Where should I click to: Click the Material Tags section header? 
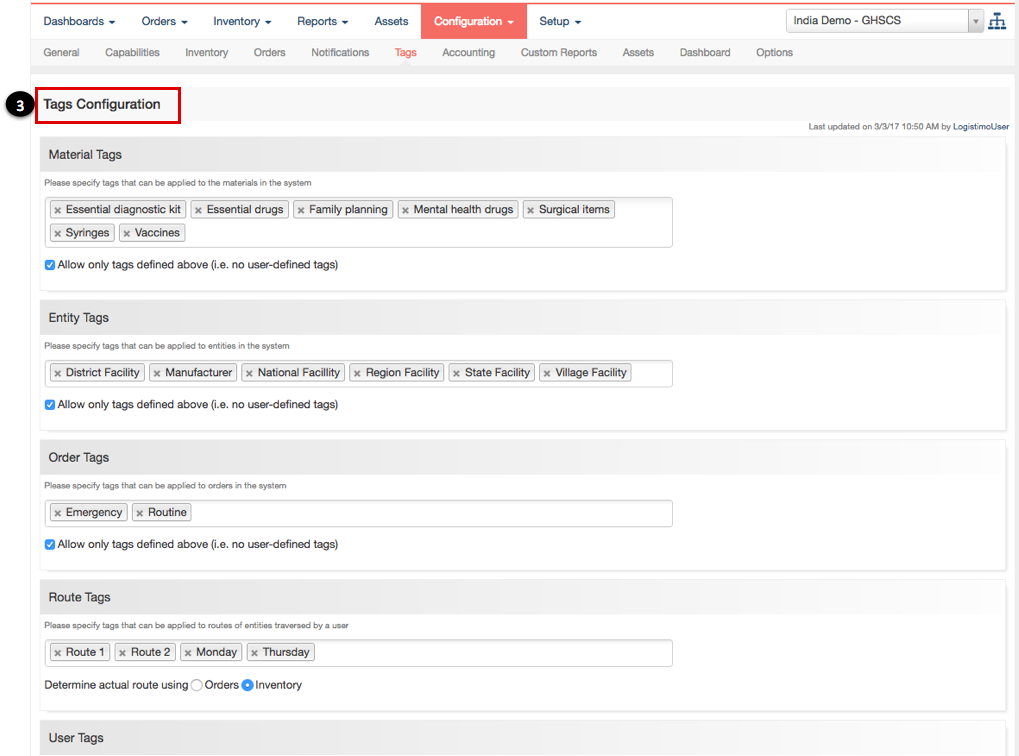tap(523, 155)
